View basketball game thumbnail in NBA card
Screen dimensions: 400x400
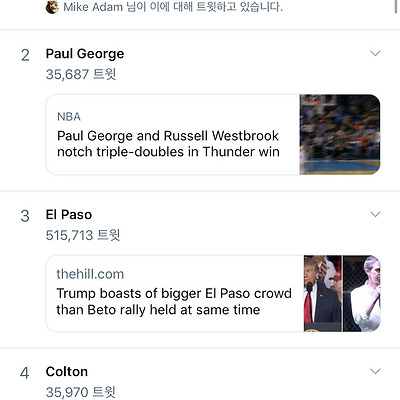pos(340,135)
